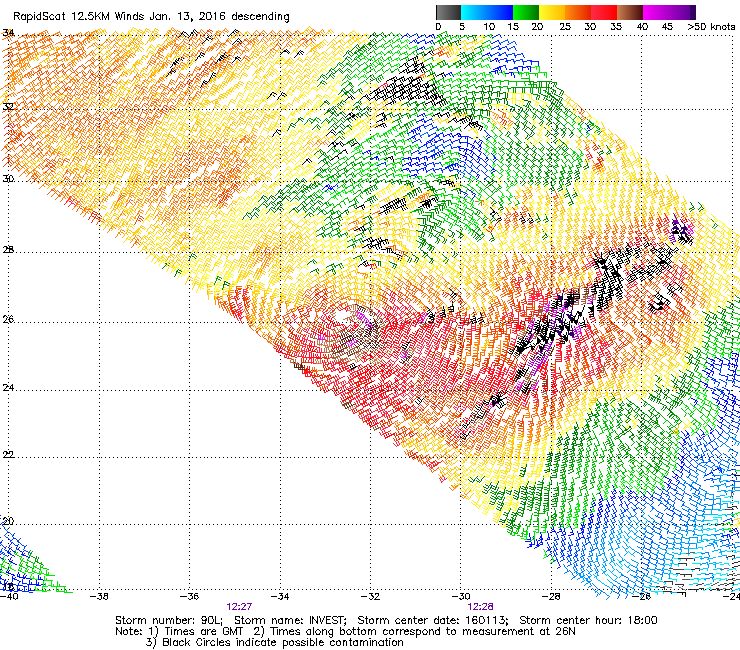
Task: Click longitude axis label '-36'
Action: tap(189, 597)
